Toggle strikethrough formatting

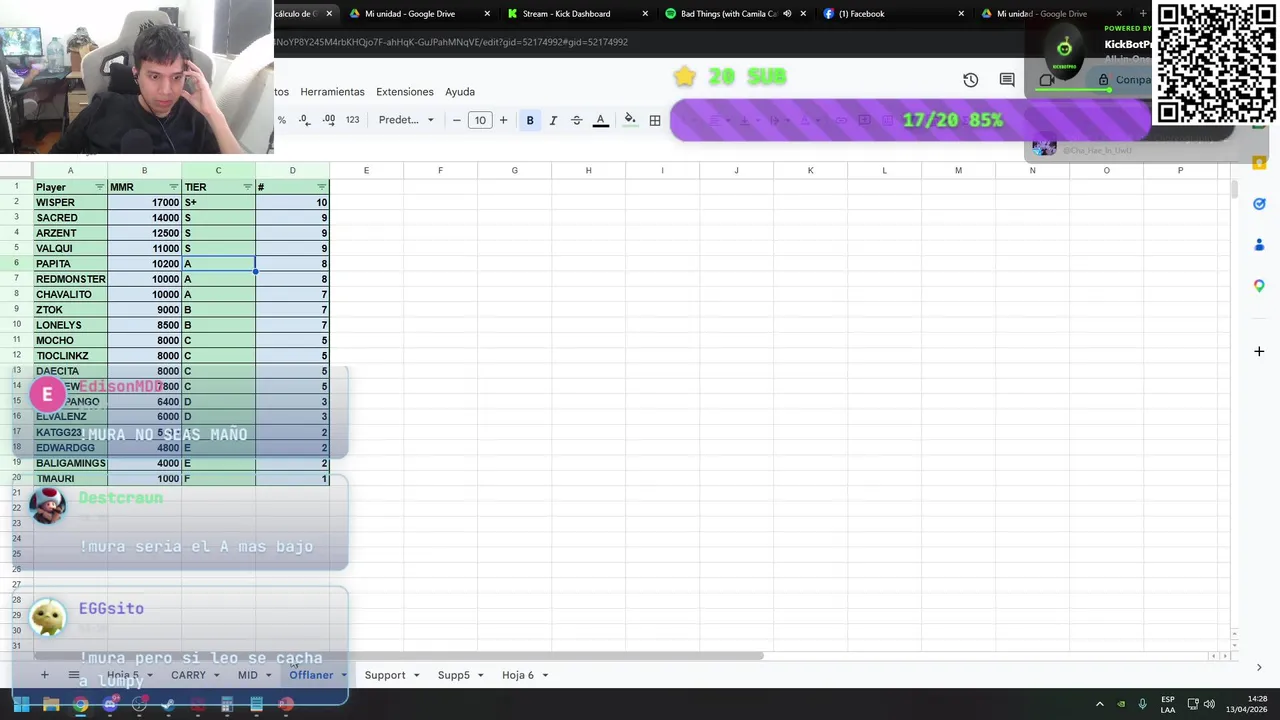[576, 120]
